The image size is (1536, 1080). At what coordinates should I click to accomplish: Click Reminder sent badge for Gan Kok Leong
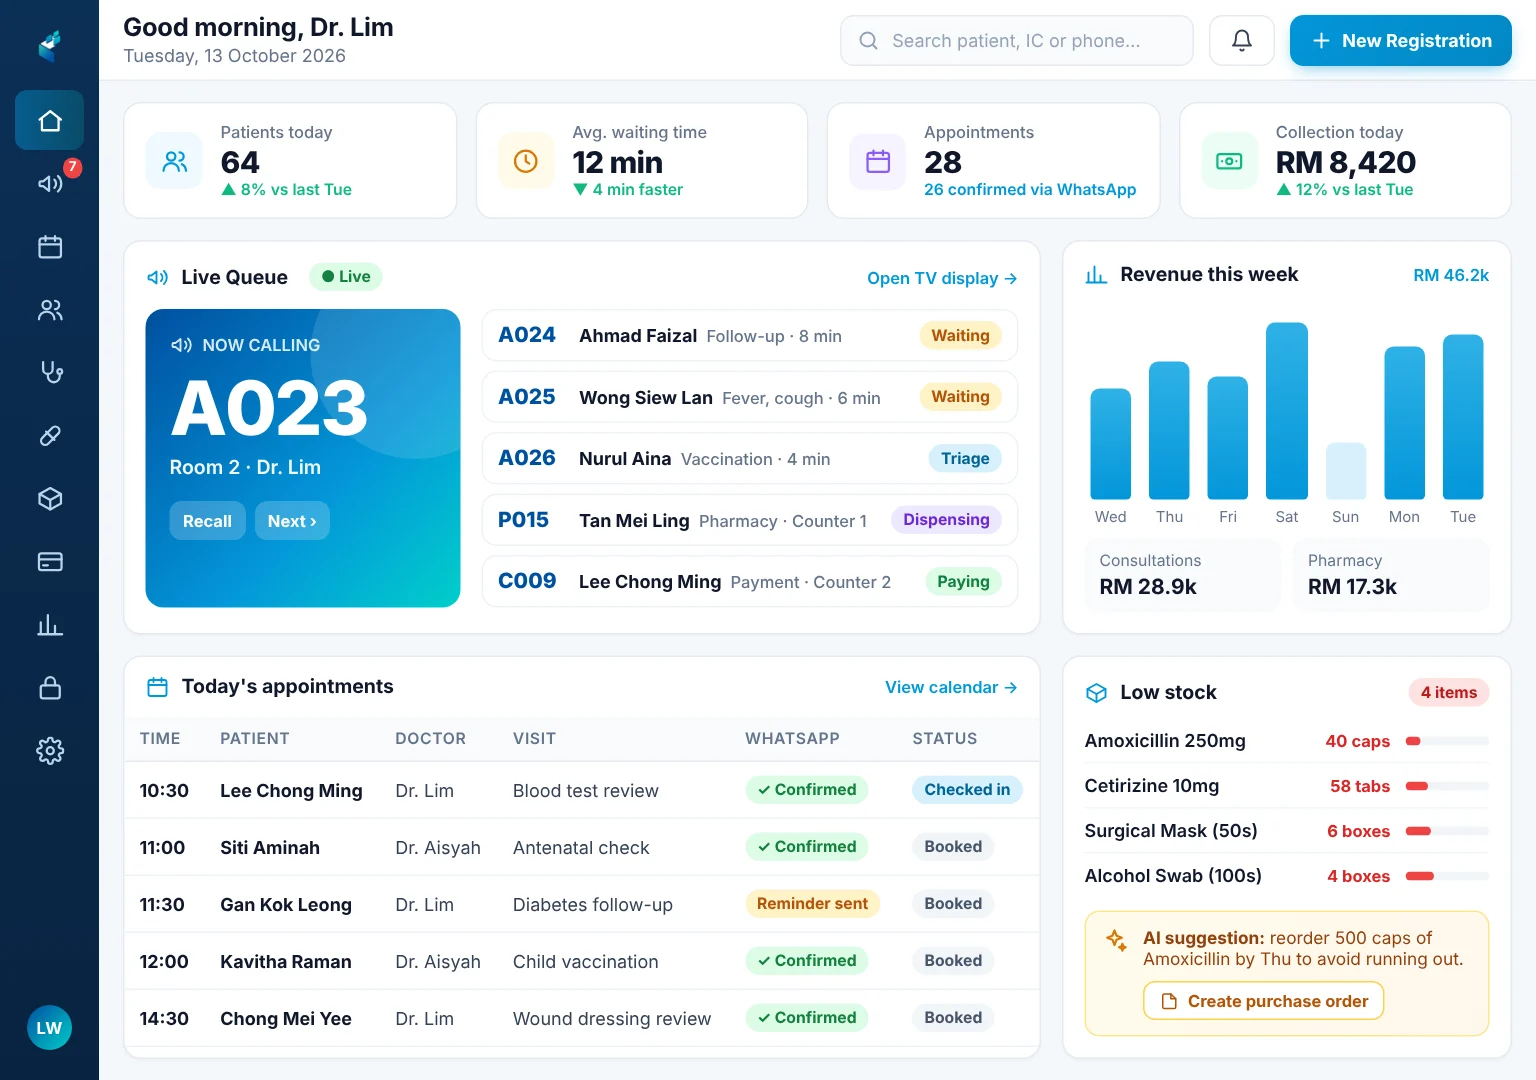coord(812,904)
